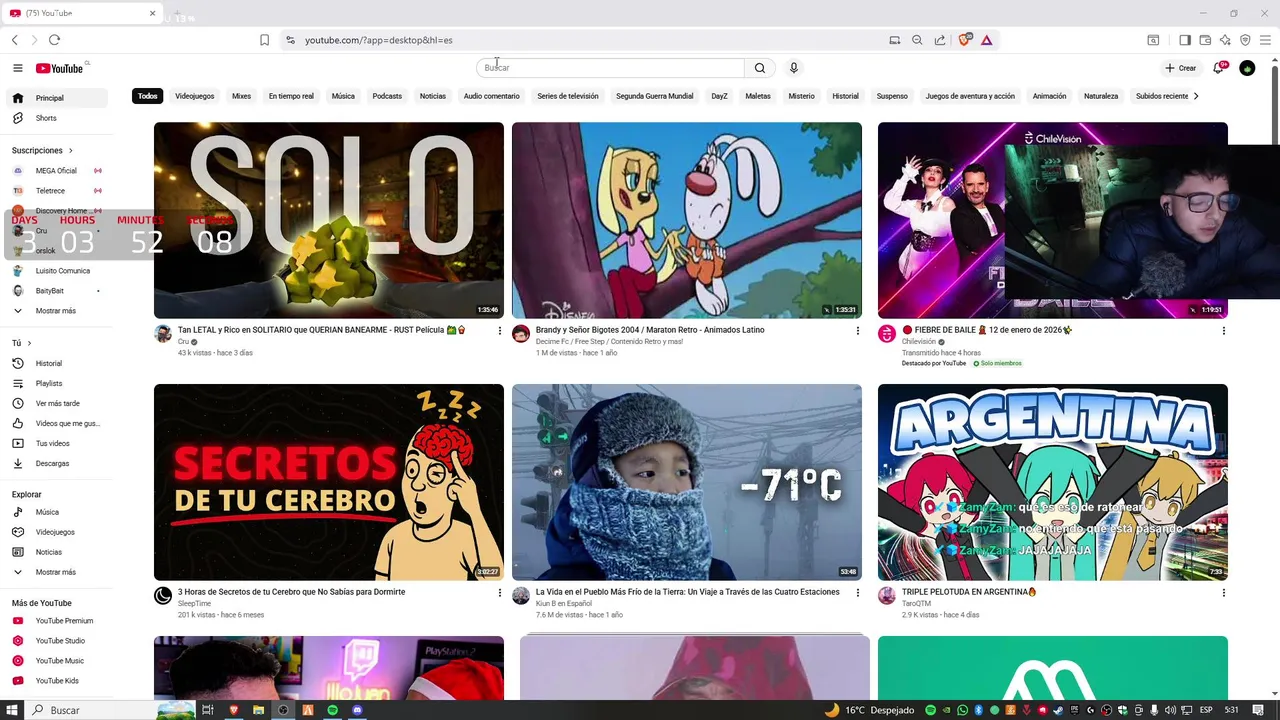Reload the page in browser toolbar
1280x720 pixels.
(54, 40)
